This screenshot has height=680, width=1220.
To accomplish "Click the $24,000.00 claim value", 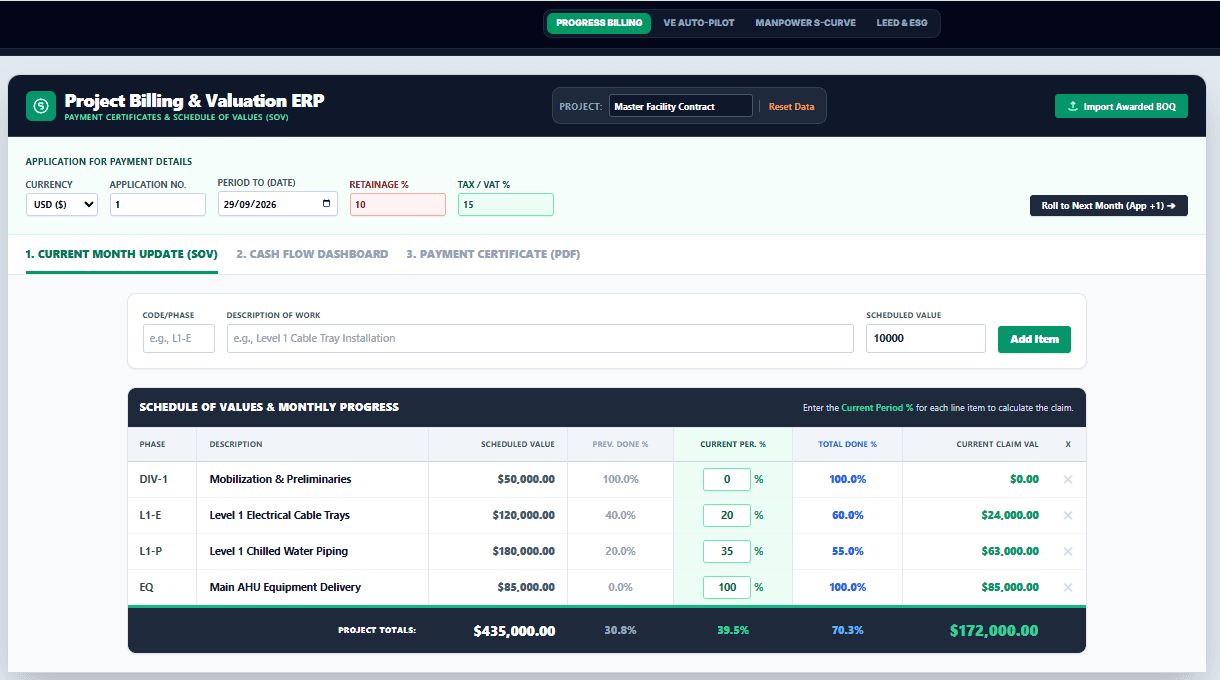I will pyautogui.click(x=1010, y=515).
